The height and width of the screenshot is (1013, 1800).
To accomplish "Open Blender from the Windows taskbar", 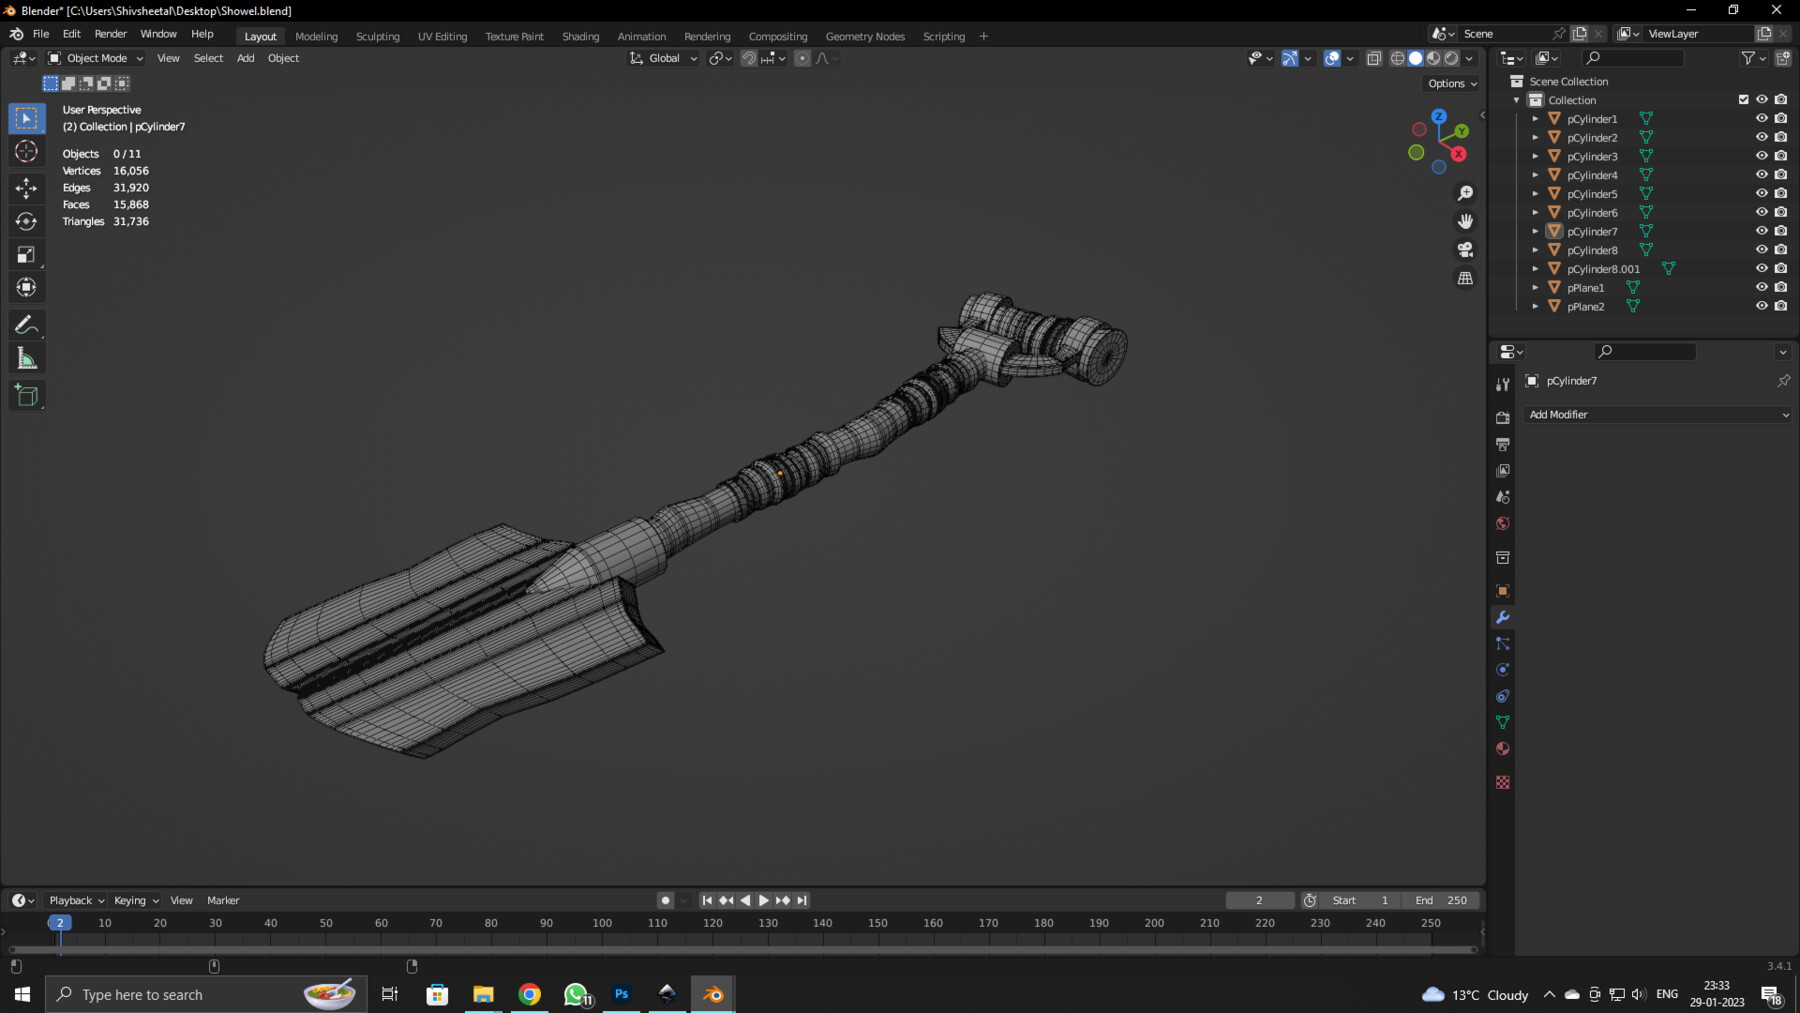I will click(x=711, y=994).
